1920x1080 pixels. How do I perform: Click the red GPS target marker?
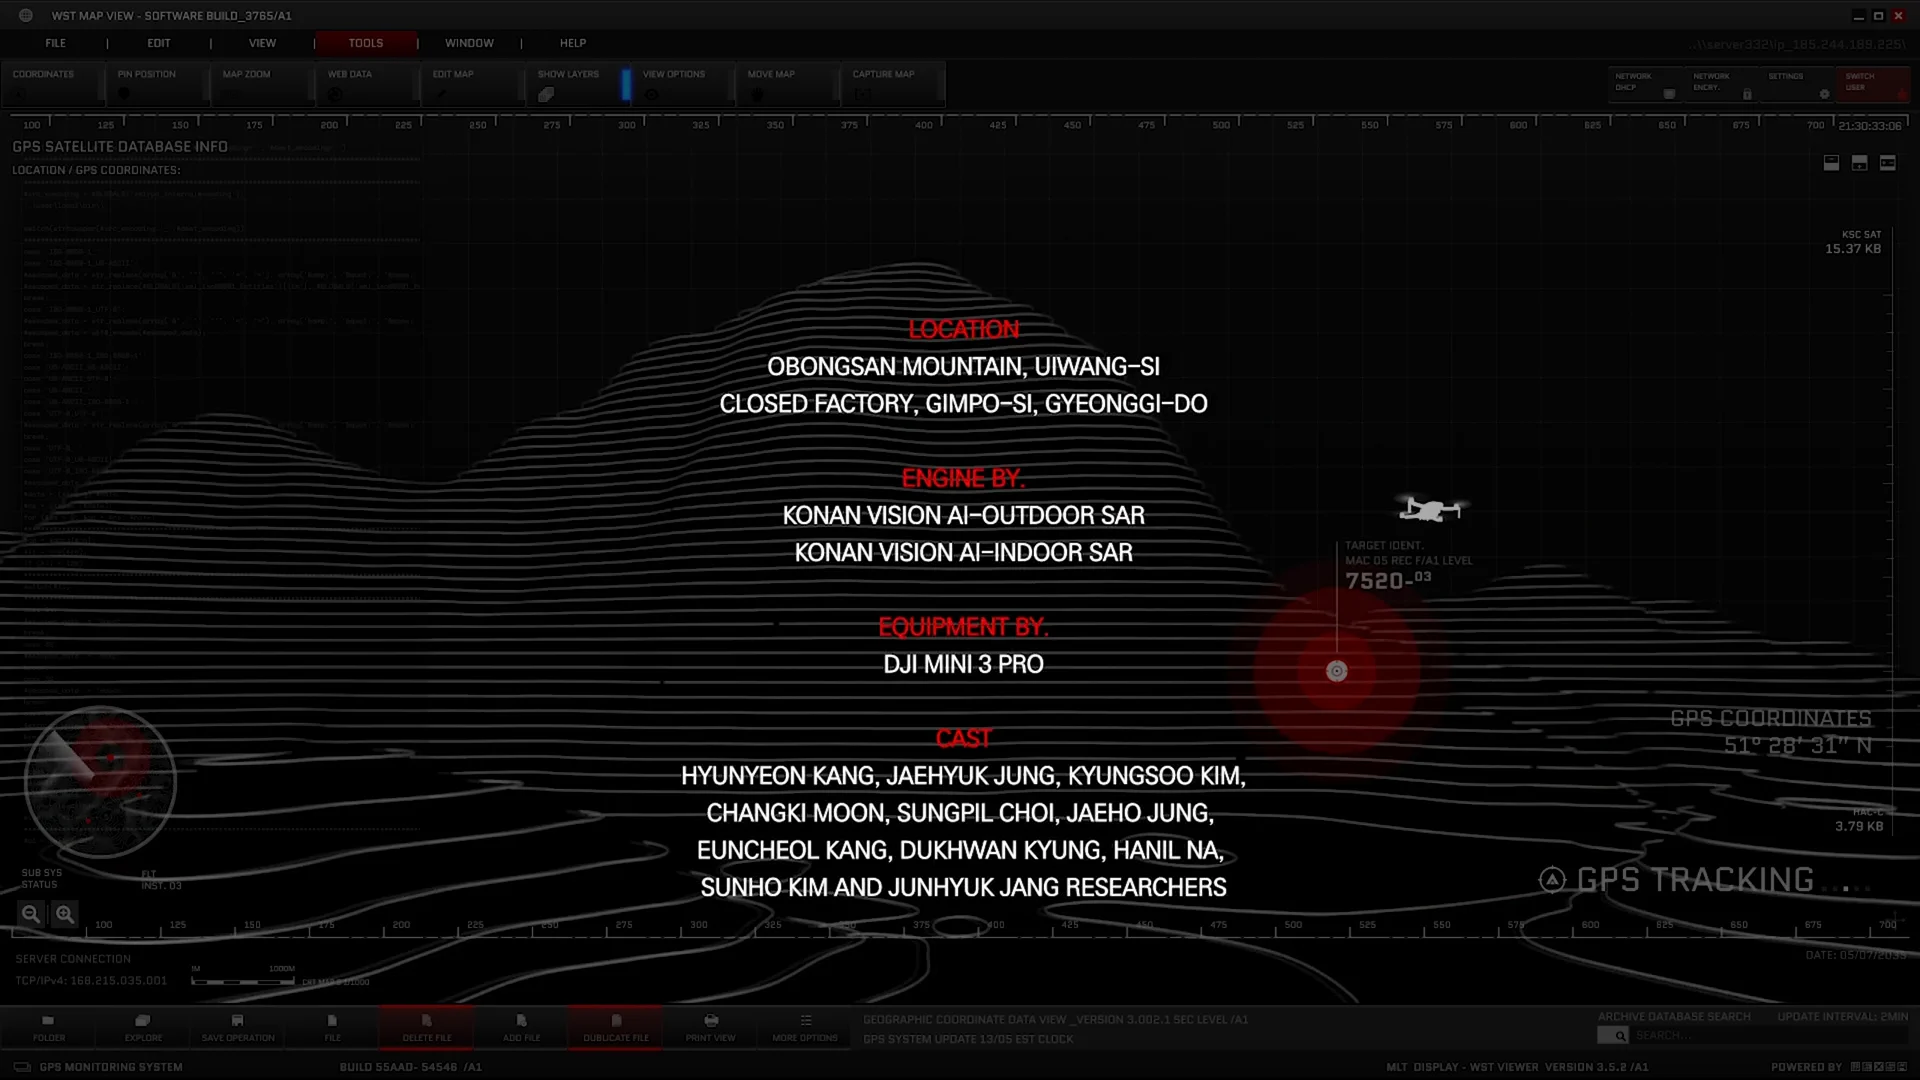[1337, 671]
